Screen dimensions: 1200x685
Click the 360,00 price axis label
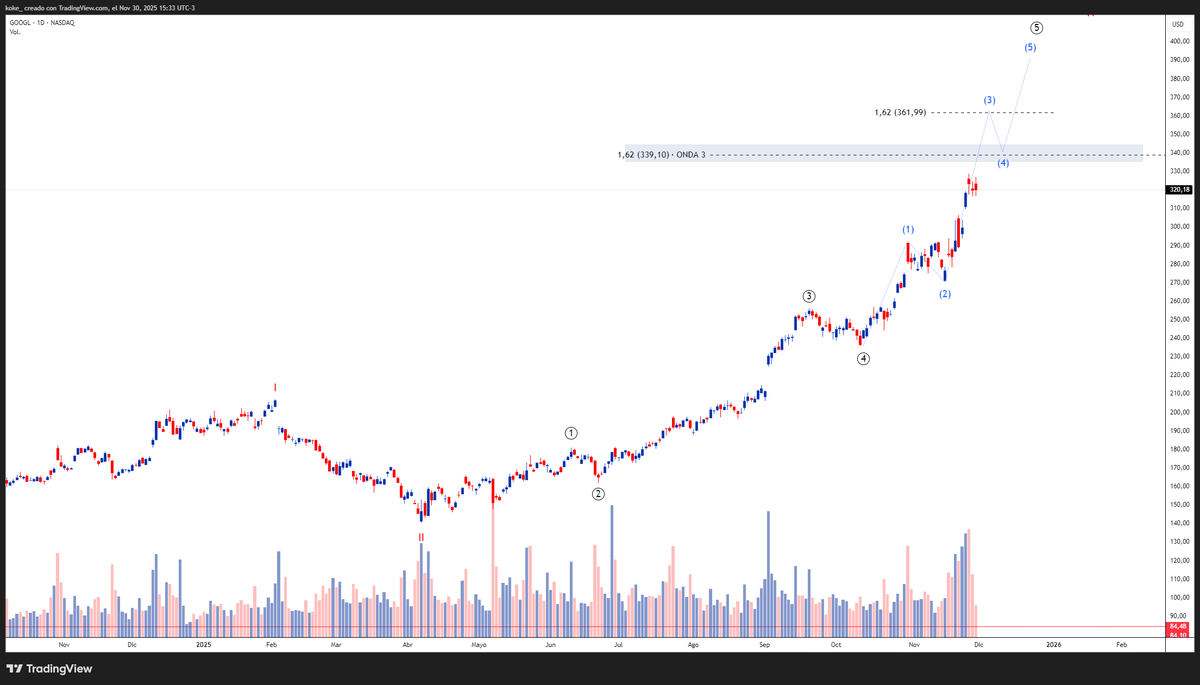[x=1179, y=116]
